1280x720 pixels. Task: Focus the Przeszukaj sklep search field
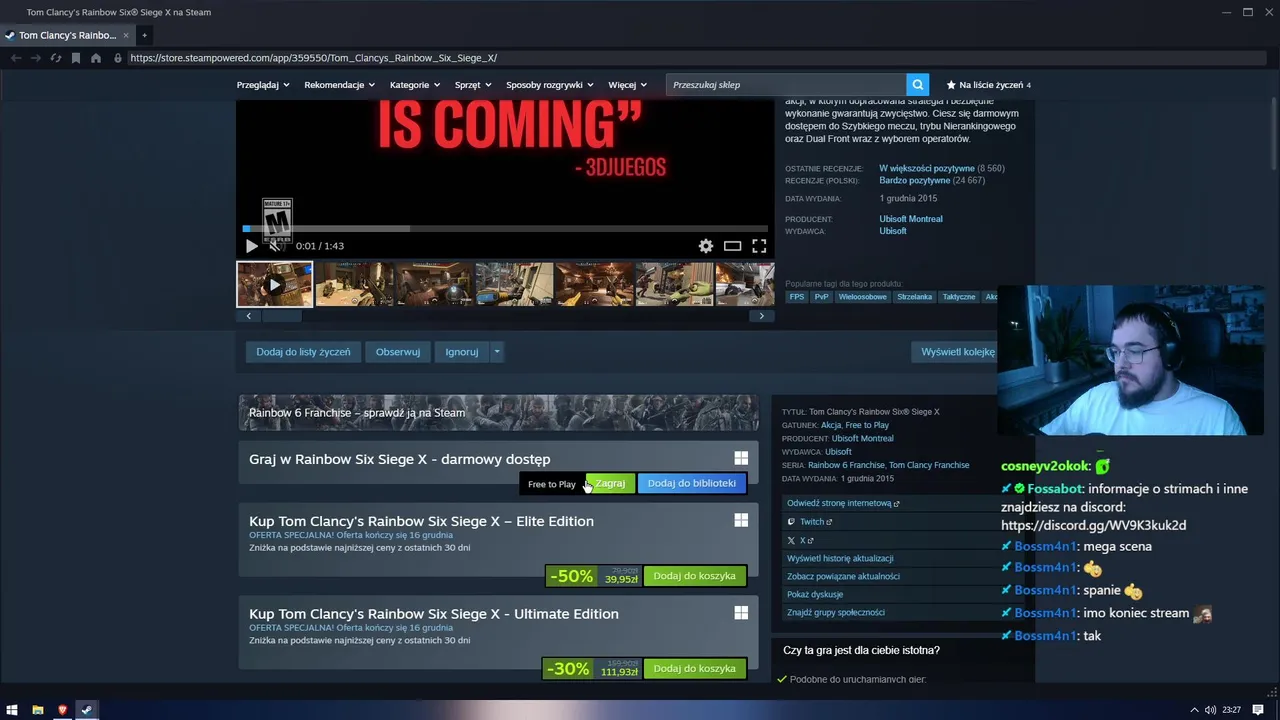(x=786, y=85)
